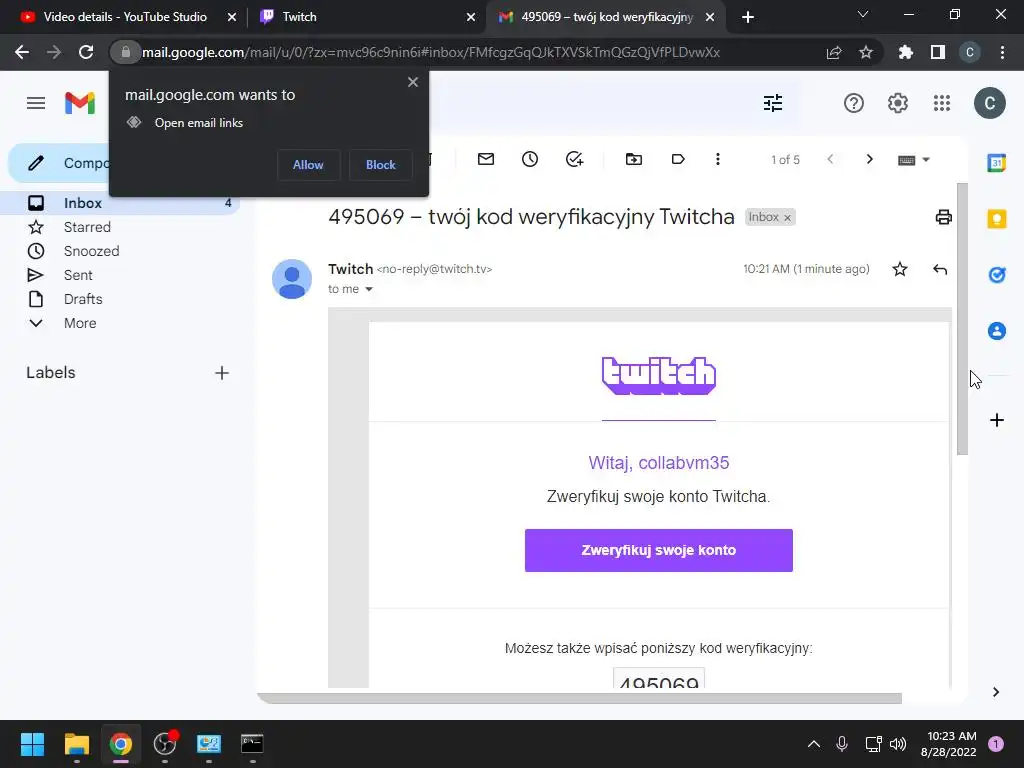Expand recipient details arrow next to 'to me'
Viewport: 1024px width, 768px height.
click(368, 289)
